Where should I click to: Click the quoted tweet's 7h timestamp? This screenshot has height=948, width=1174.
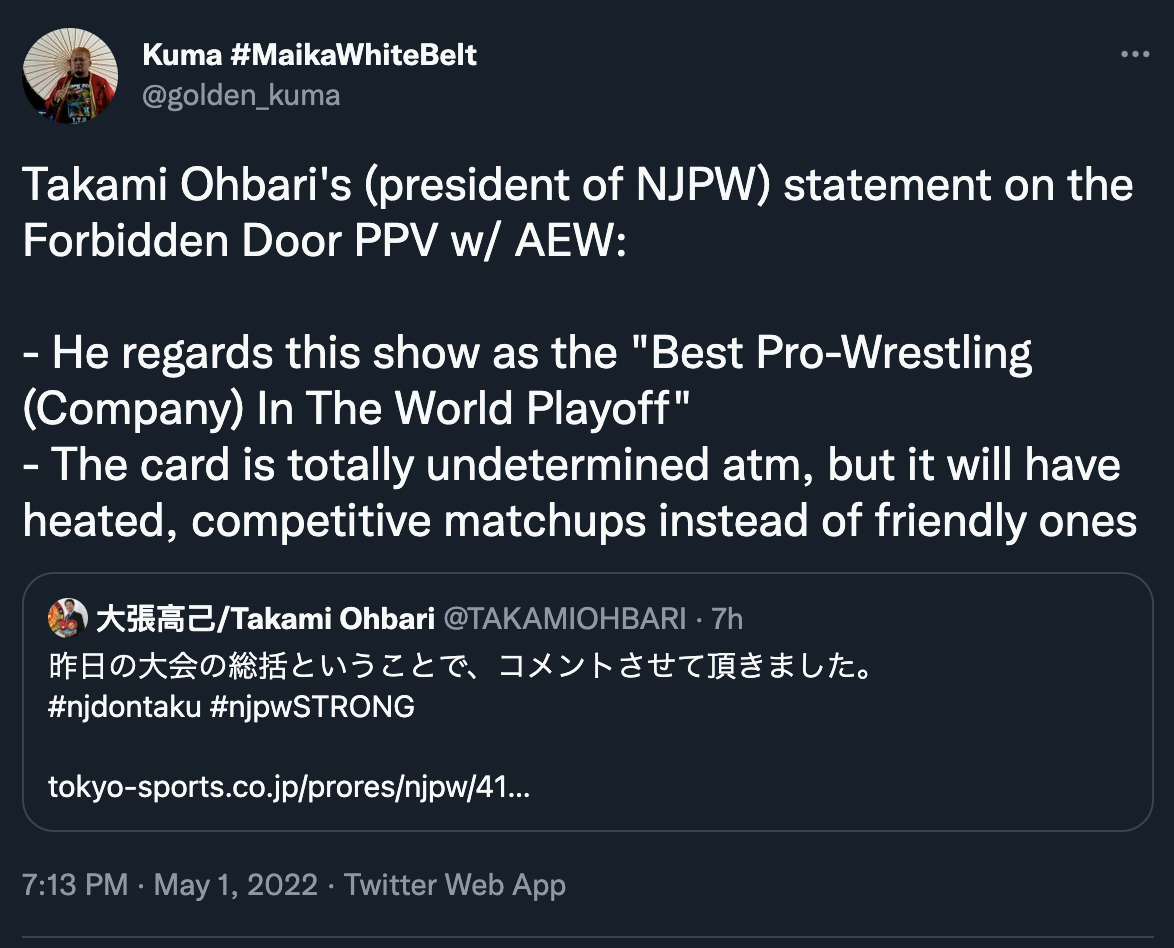click(x=727, y=620)
